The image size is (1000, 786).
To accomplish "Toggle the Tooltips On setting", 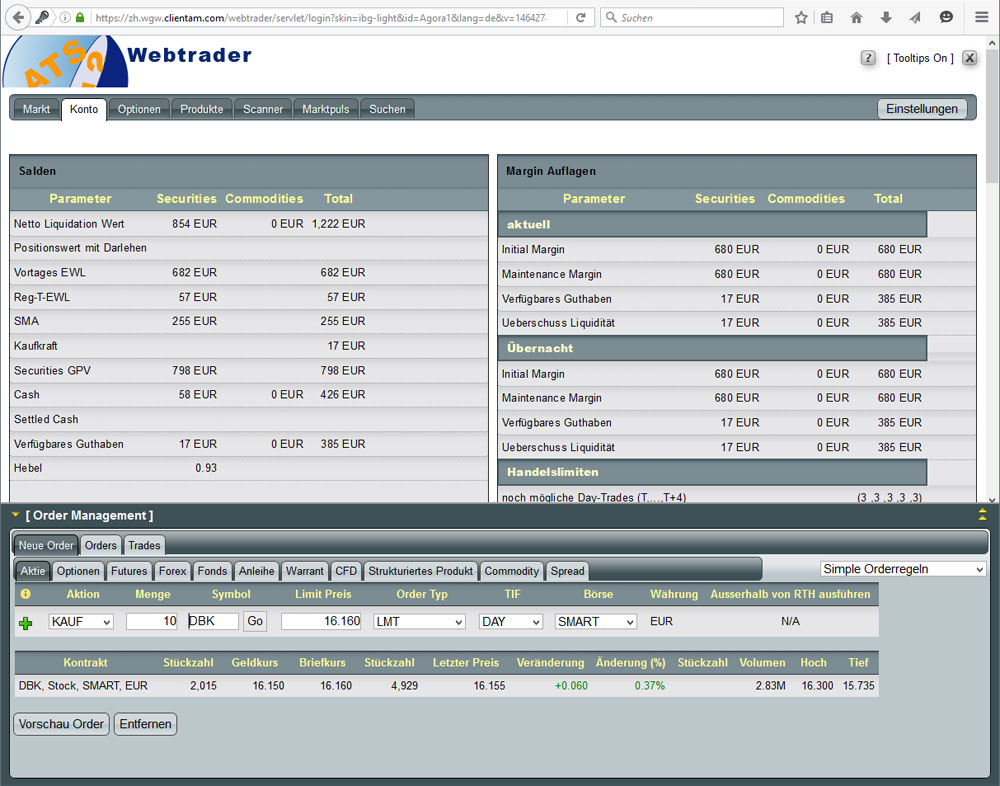I will click(x=919, y=58).
